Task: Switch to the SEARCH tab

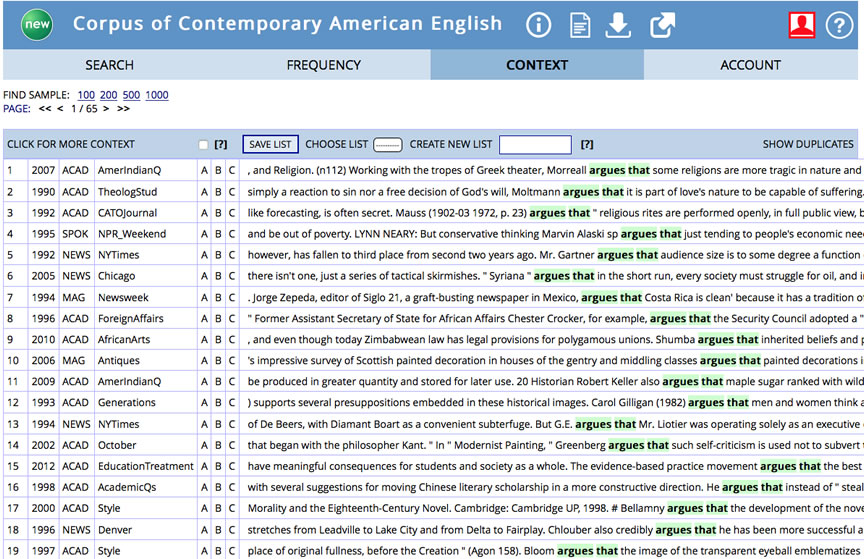Action: (109, 65)
